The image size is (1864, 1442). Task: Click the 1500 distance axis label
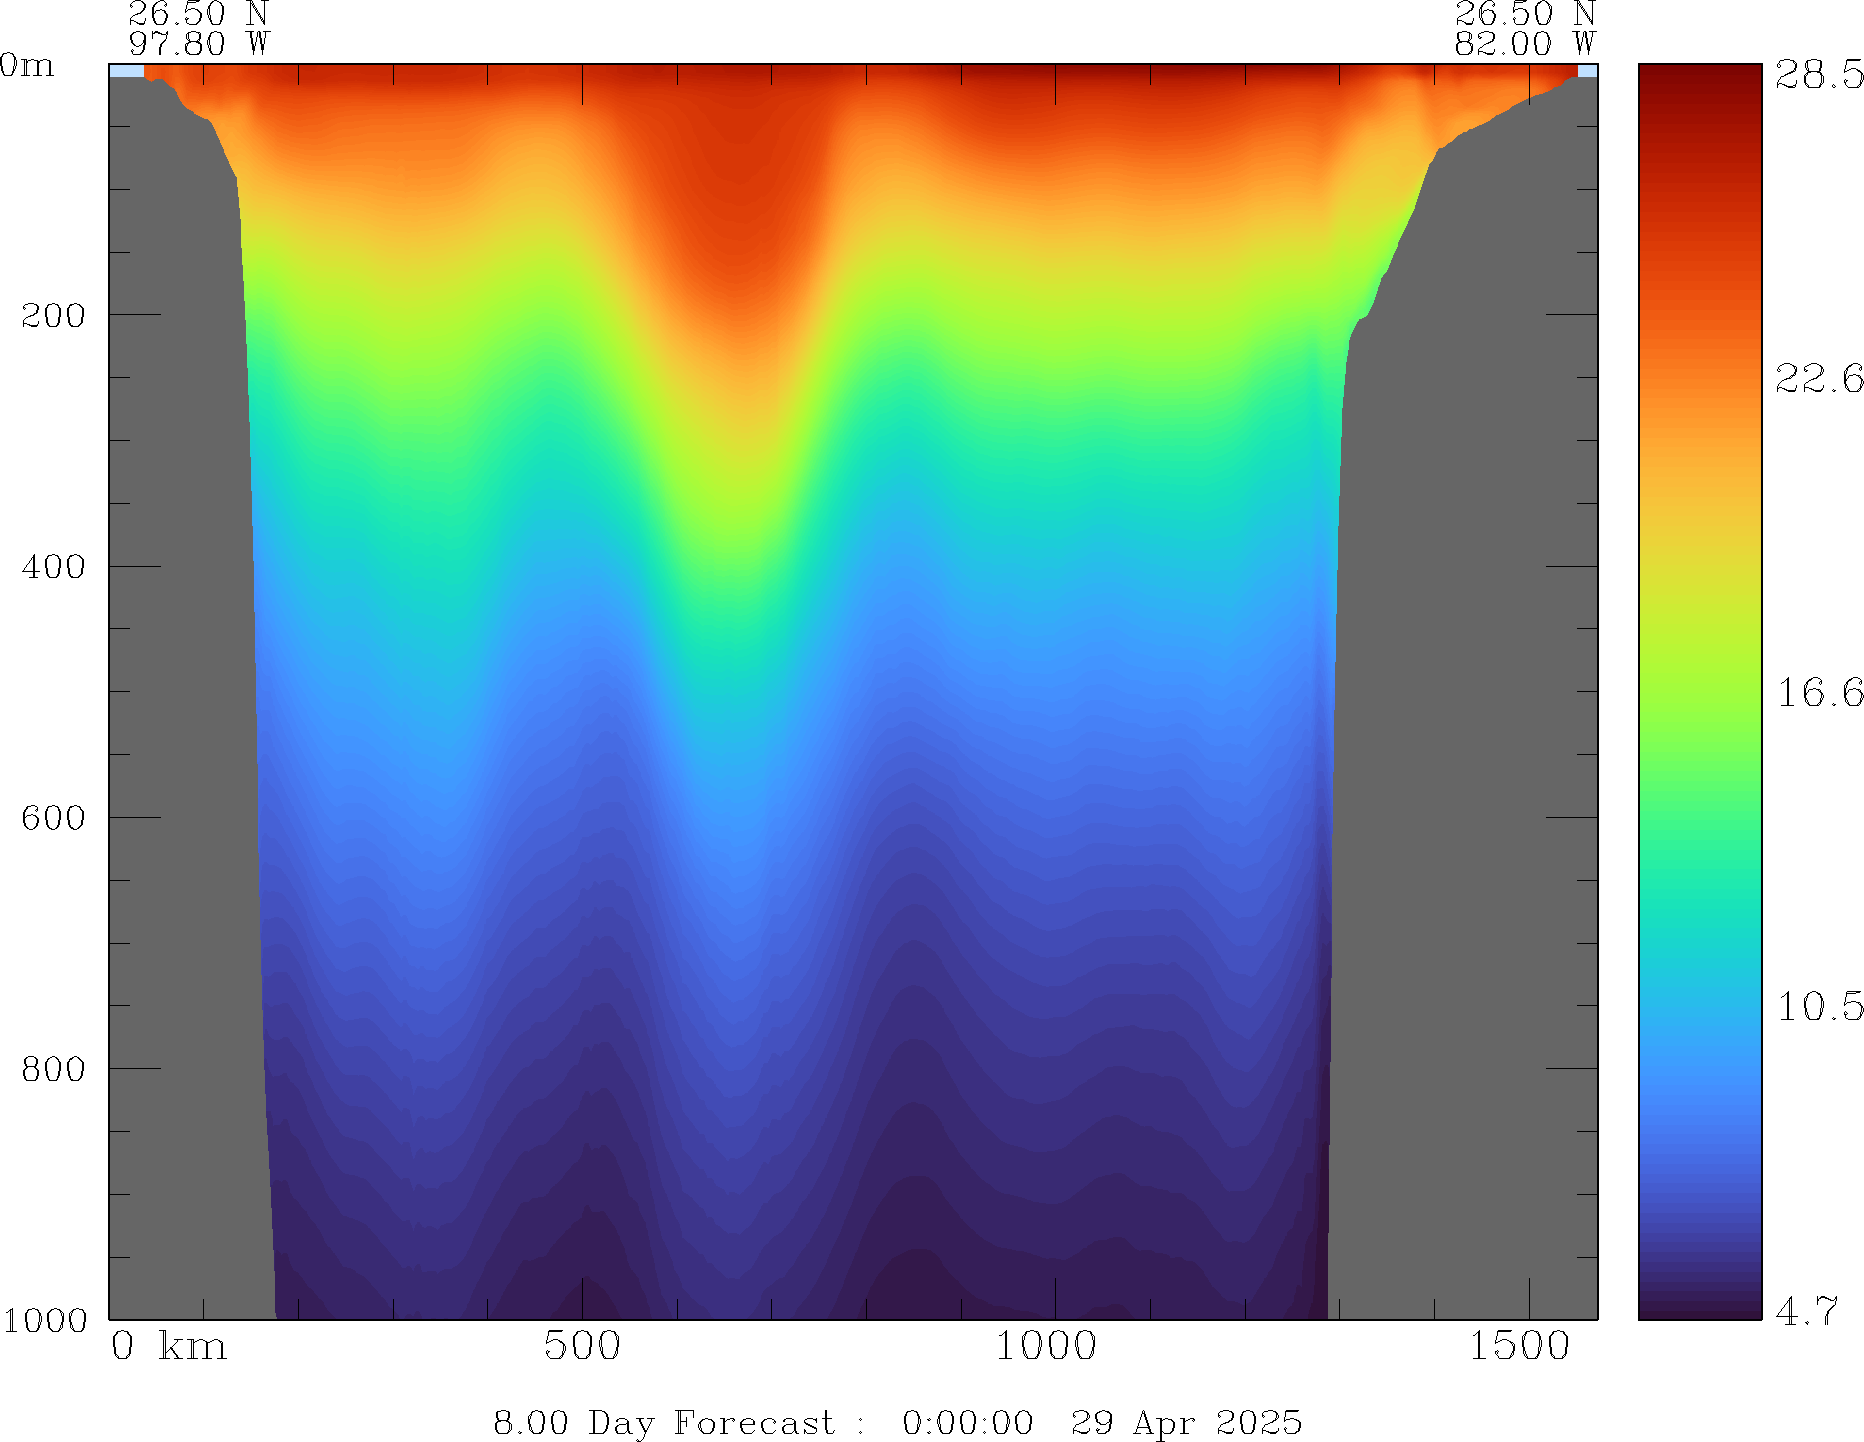click(x=1519, y=1347)
